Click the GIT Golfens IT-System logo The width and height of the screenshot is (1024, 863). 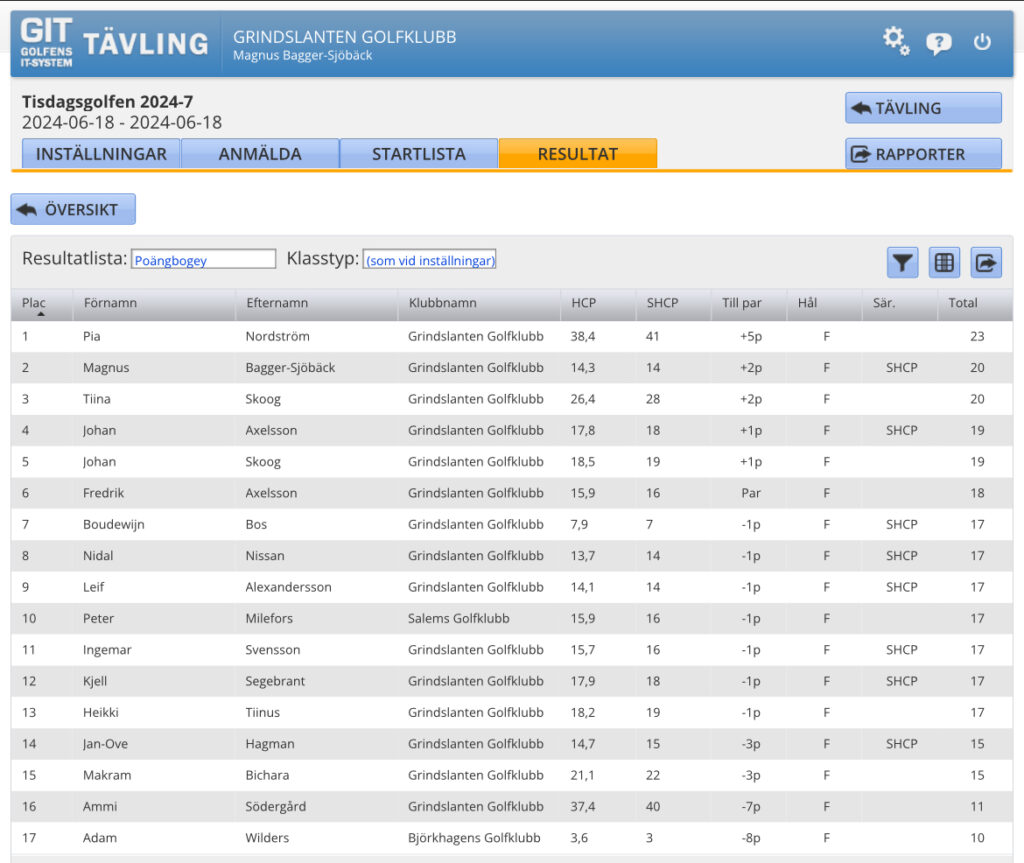coord(46,42)
